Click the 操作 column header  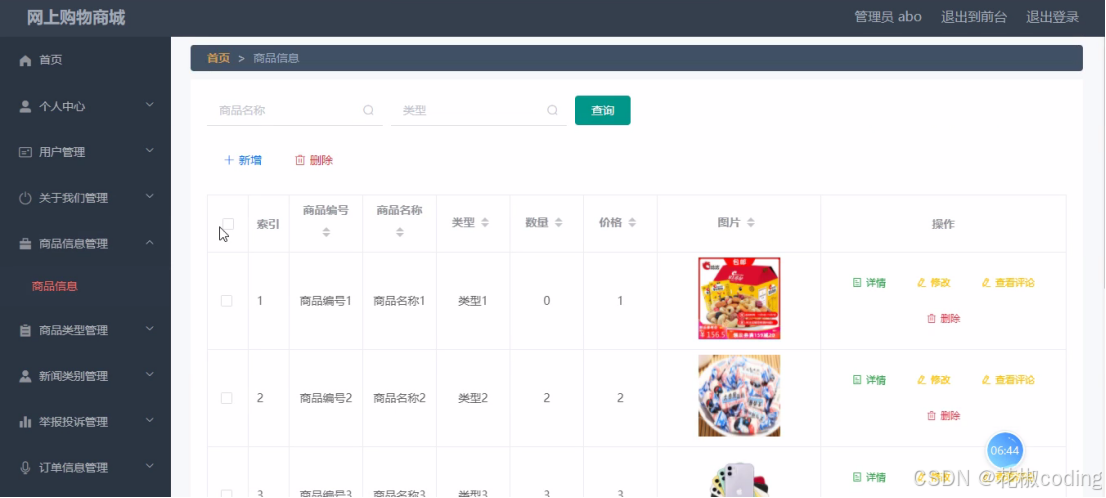[943, 224]
